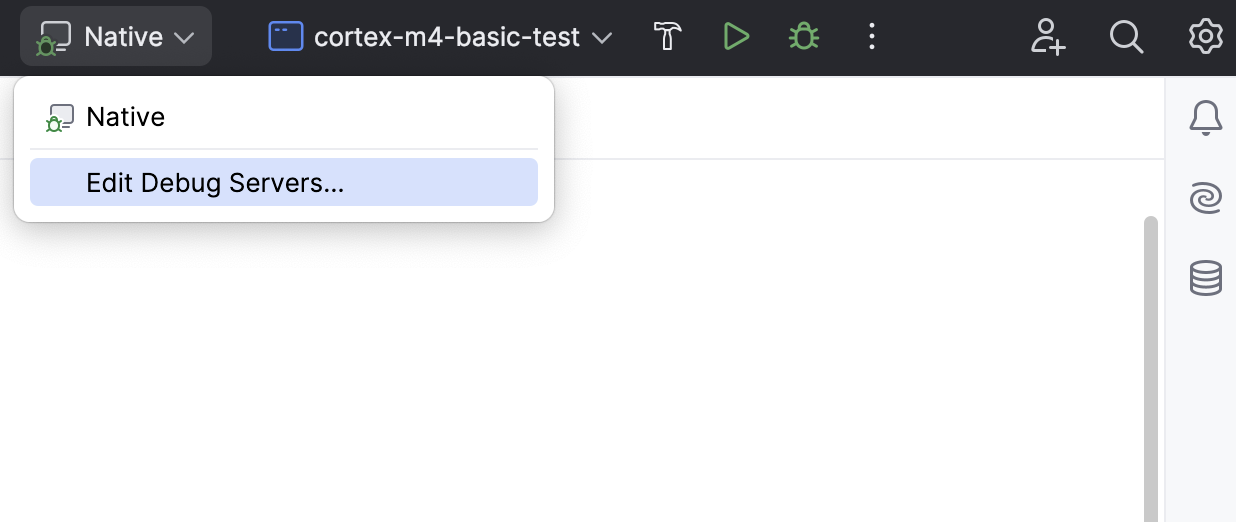This screenshot has width=1236, height=522.
Task: Open Search Everywhere with the magnifier icon
Action: pos(1126,37)
